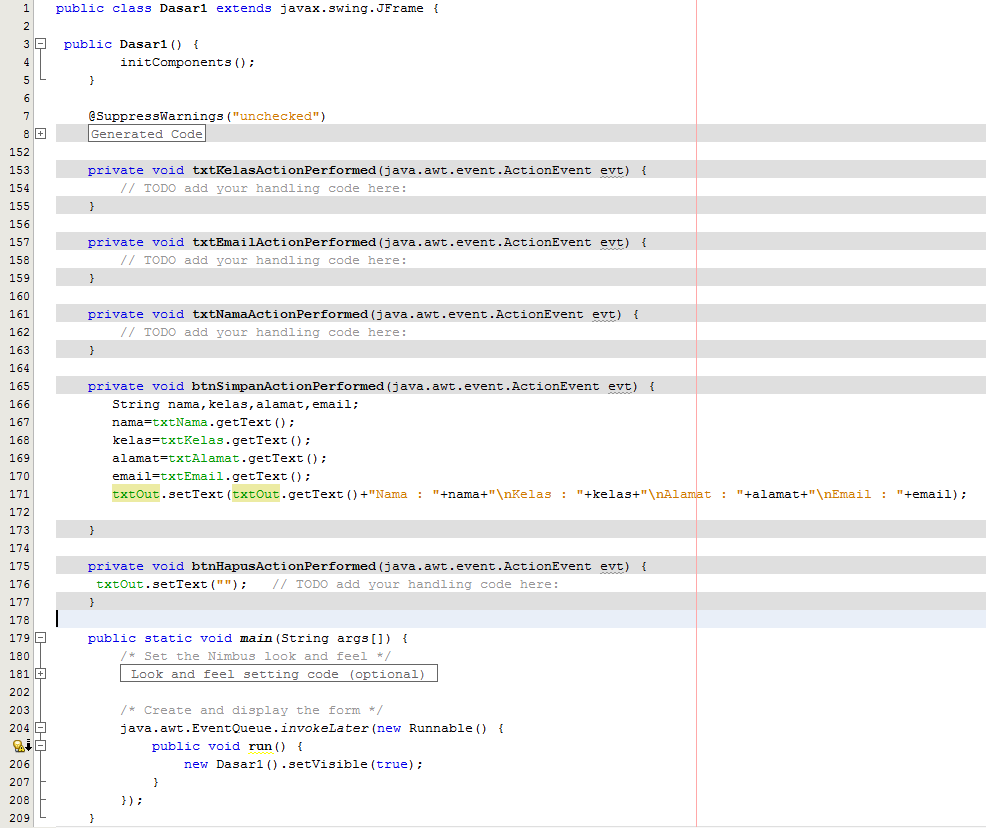The width and height of the screenshot is (986, 828).
Task: Click txtAlamat on line 169
Action: [204, 458]
